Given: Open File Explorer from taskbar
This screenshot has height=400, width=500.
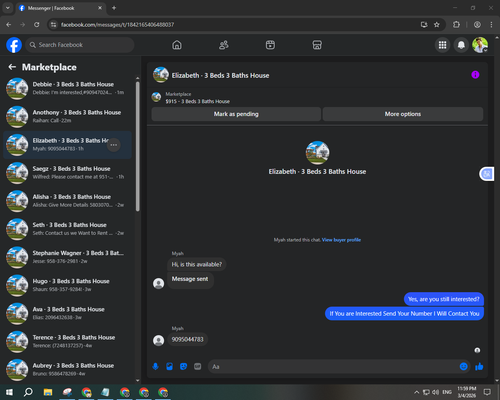Looking at the screenshot, I should (x=48, y=392).
